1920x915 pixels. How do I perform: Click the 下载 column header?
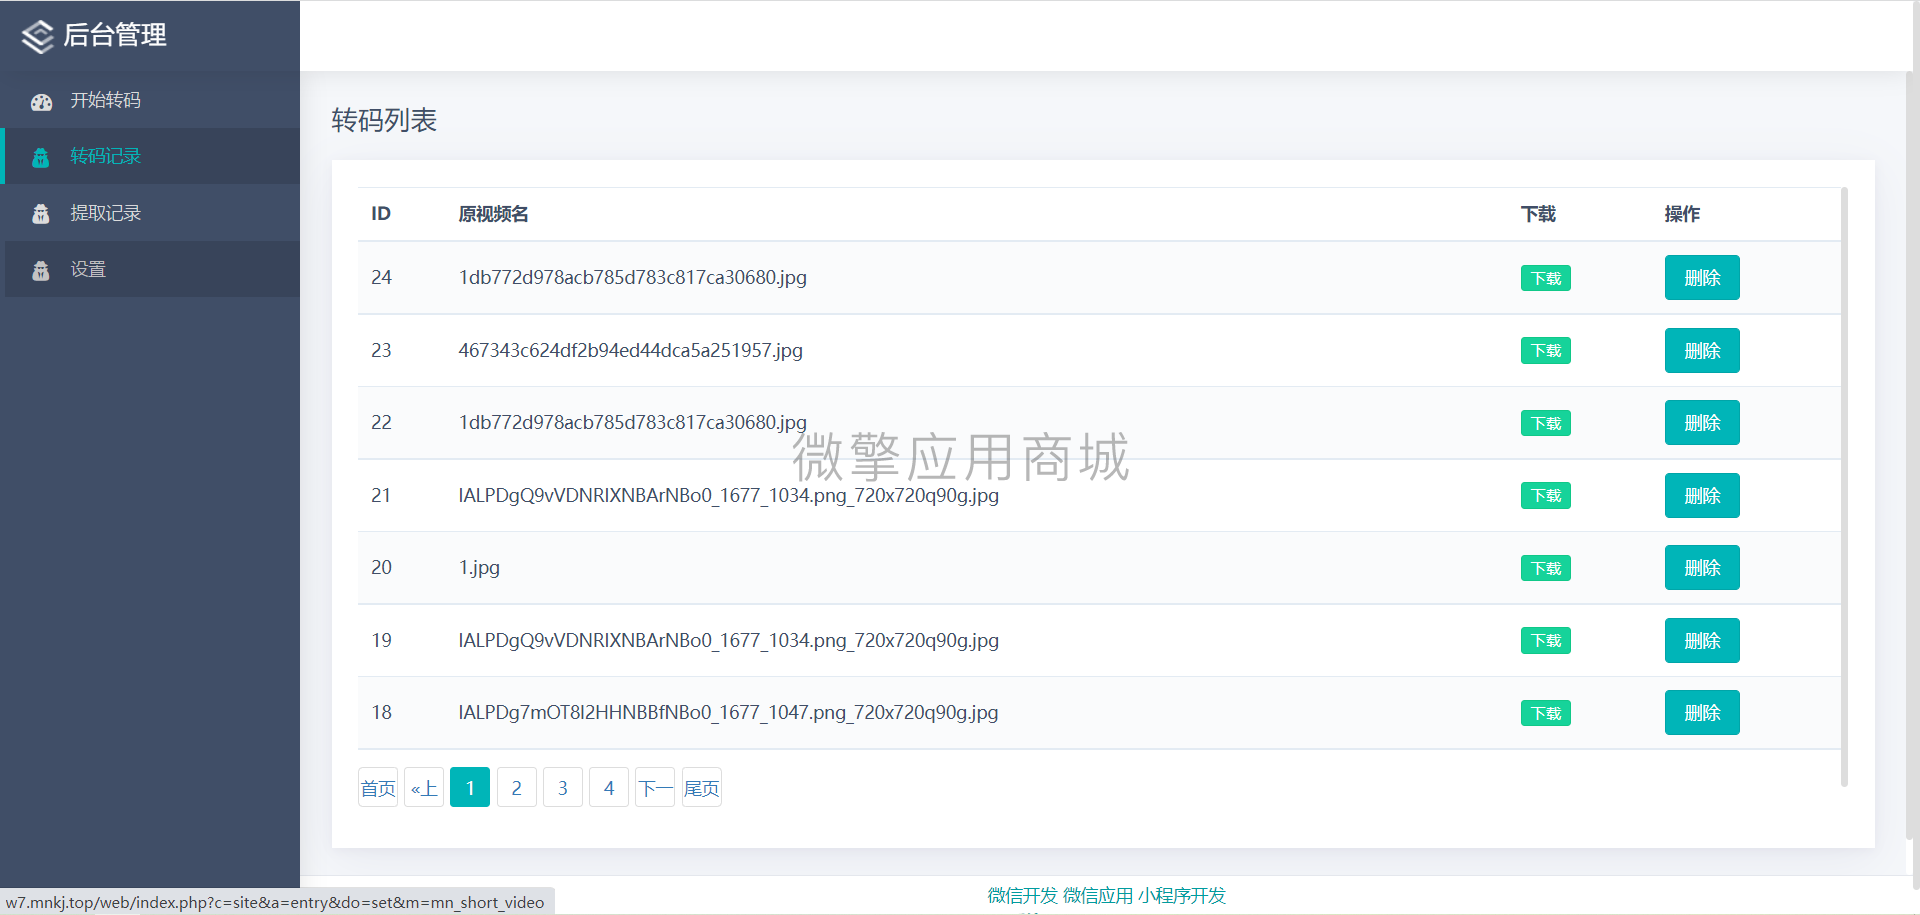point(1538,214)
